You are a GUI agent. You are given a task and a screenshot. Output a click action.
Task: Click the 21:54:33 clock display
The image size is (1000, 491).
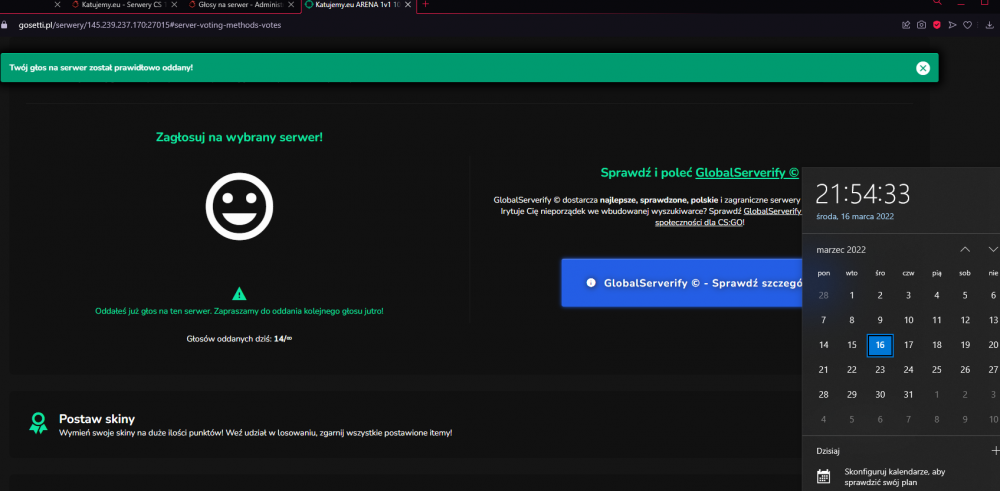[x=863, y=194]
